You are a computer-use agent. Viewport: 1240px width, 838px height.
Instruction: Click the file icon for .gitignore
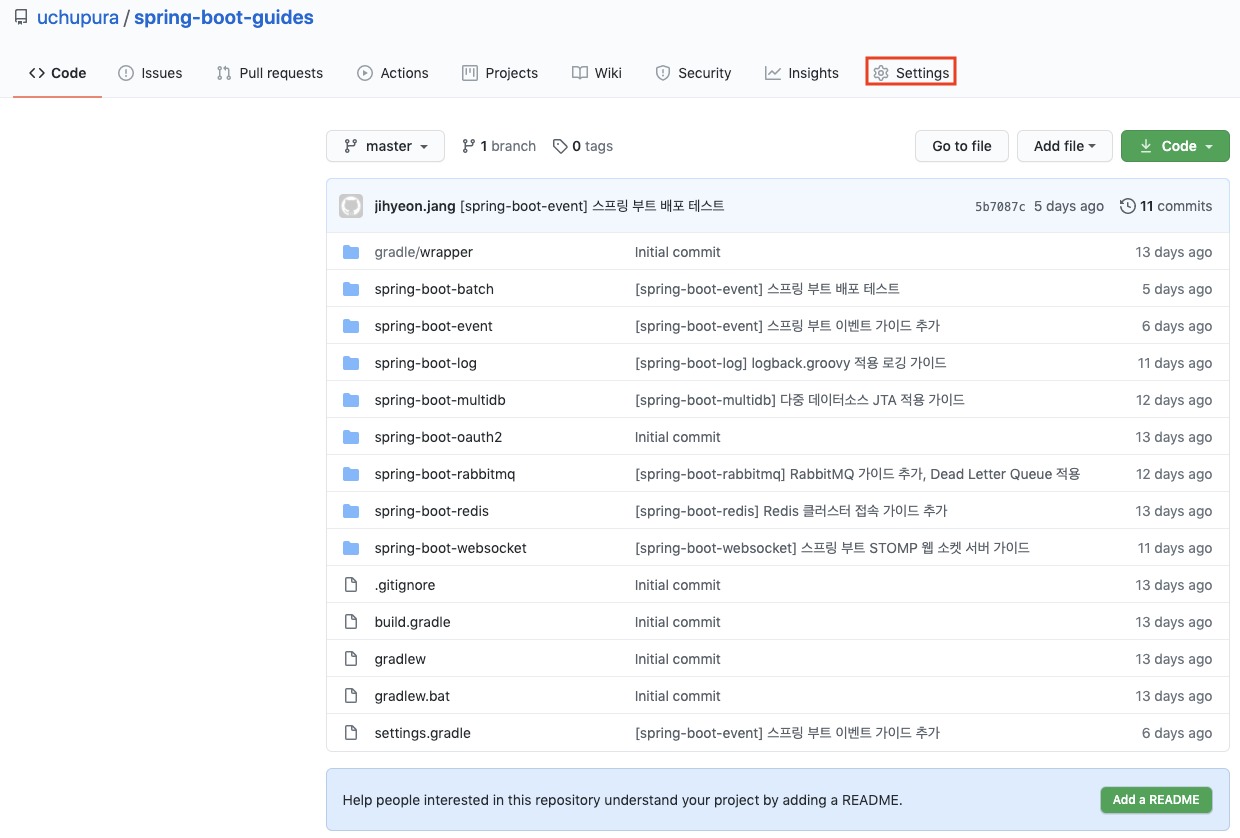(351, 585)
